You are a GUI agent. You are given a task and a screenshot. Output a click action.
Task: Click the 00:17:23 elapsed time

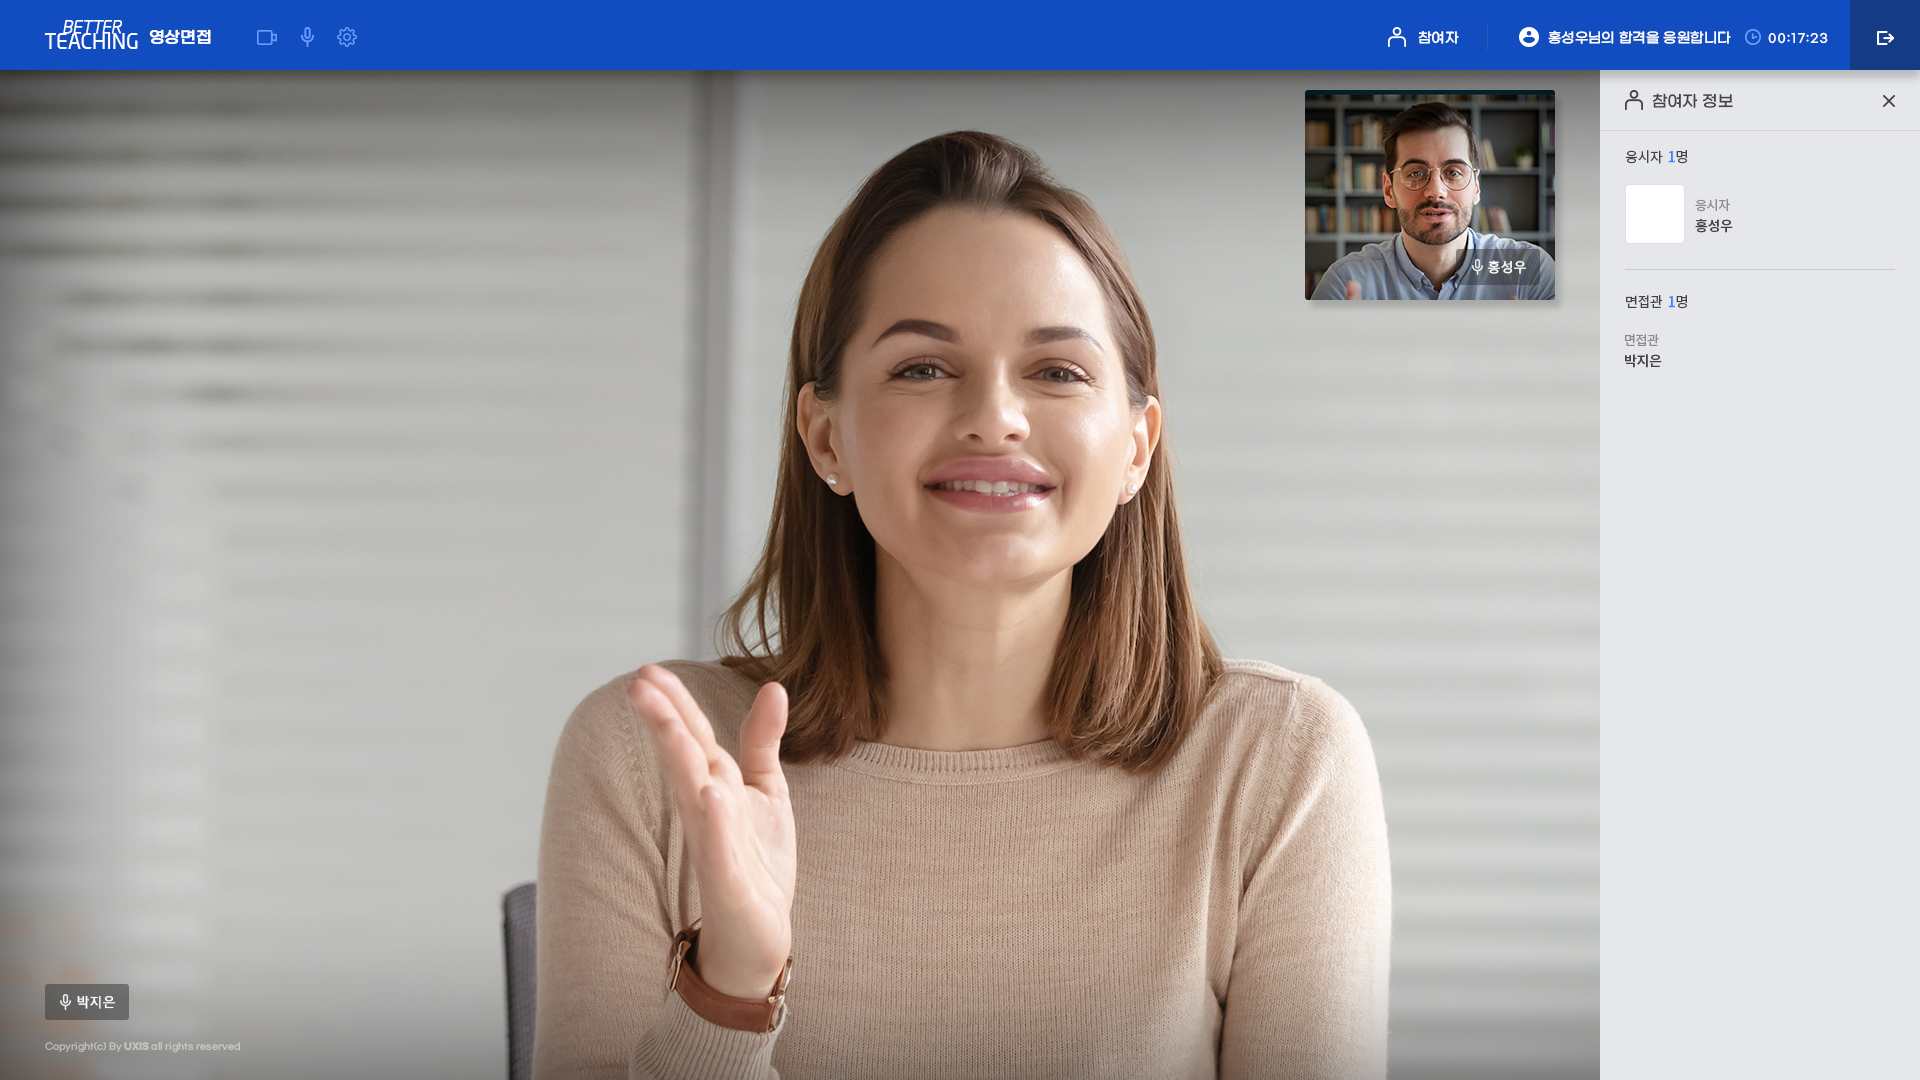point(1798,38)
